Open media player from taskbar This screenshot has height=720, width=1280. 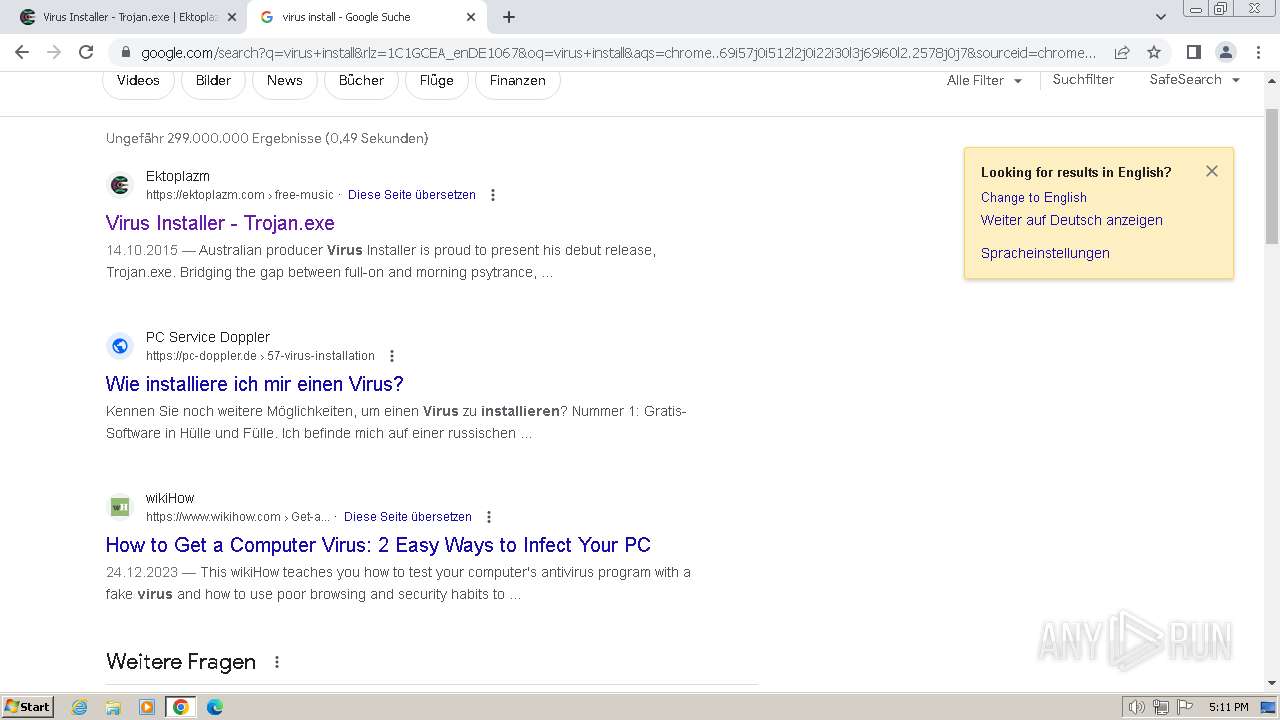point(147,707)
